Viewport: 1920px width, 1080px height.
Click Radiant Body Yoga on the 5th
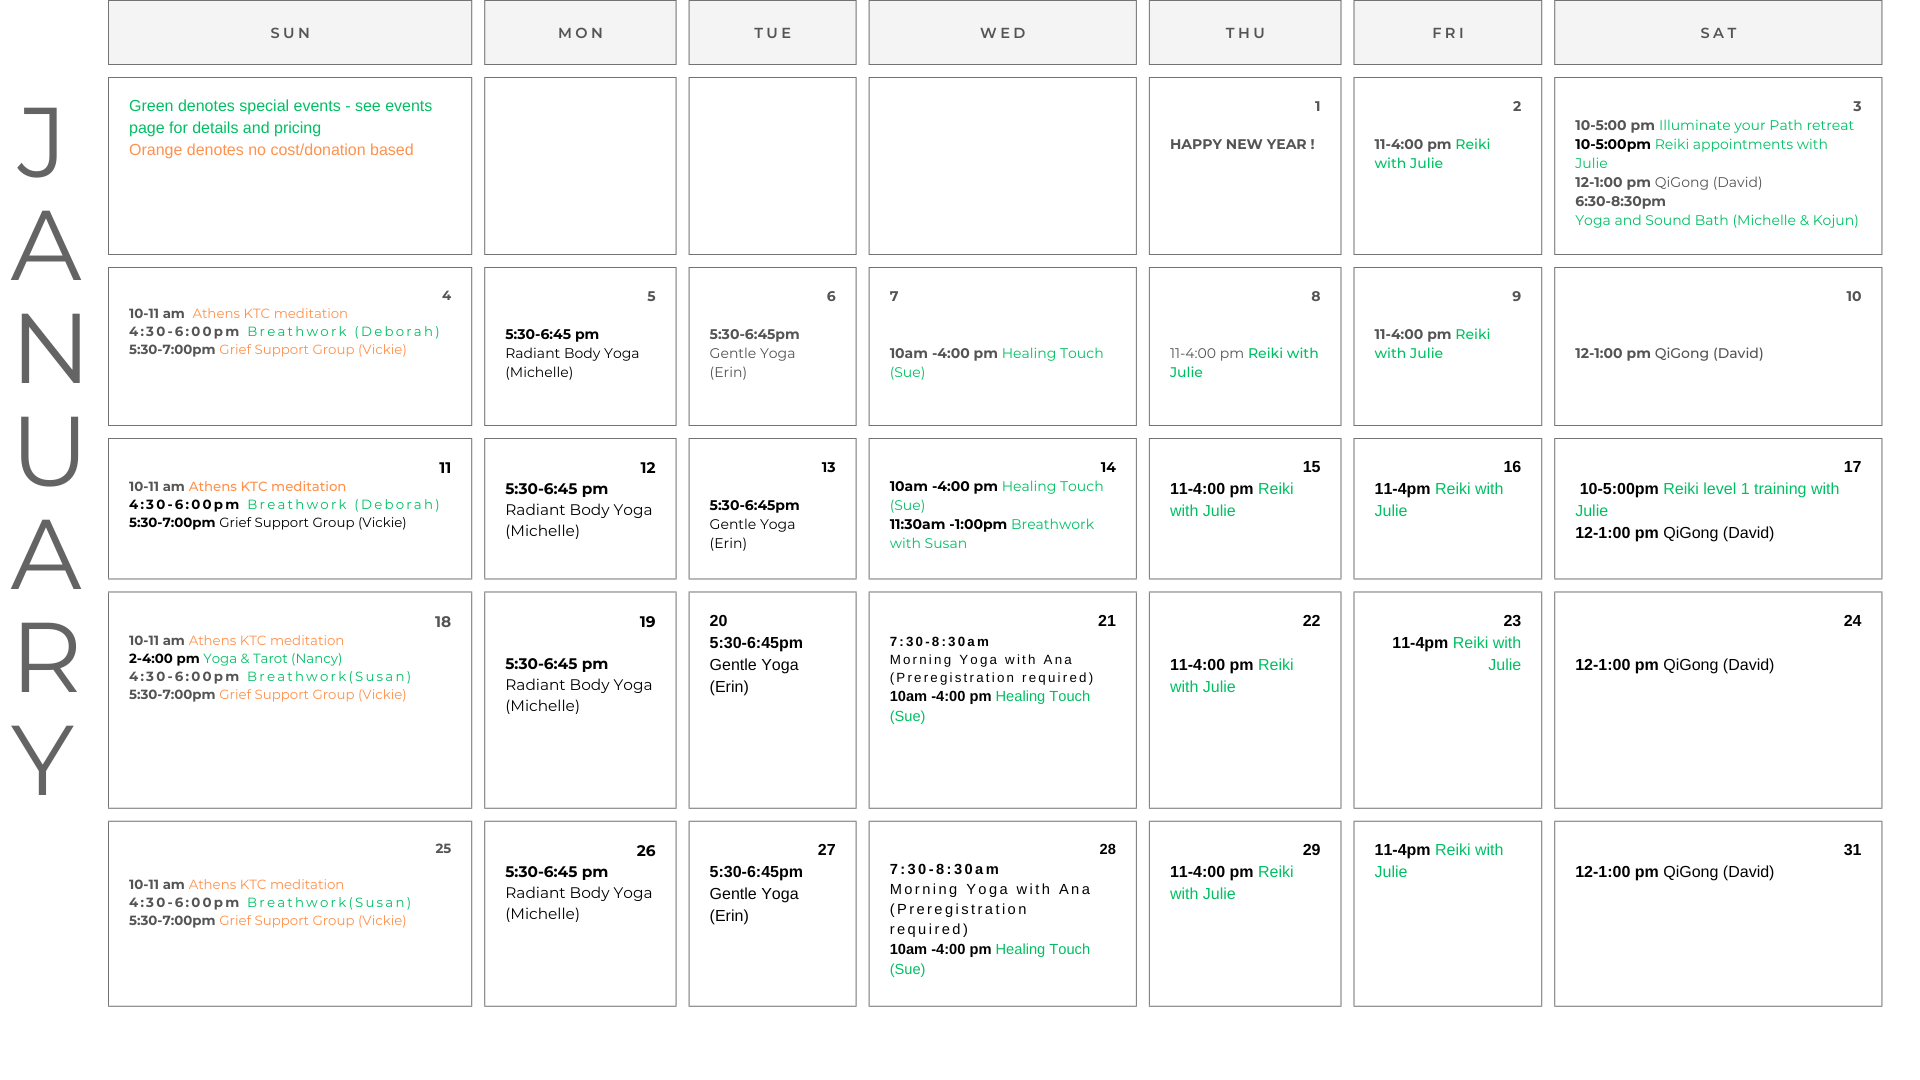click(x=571, y=353)
